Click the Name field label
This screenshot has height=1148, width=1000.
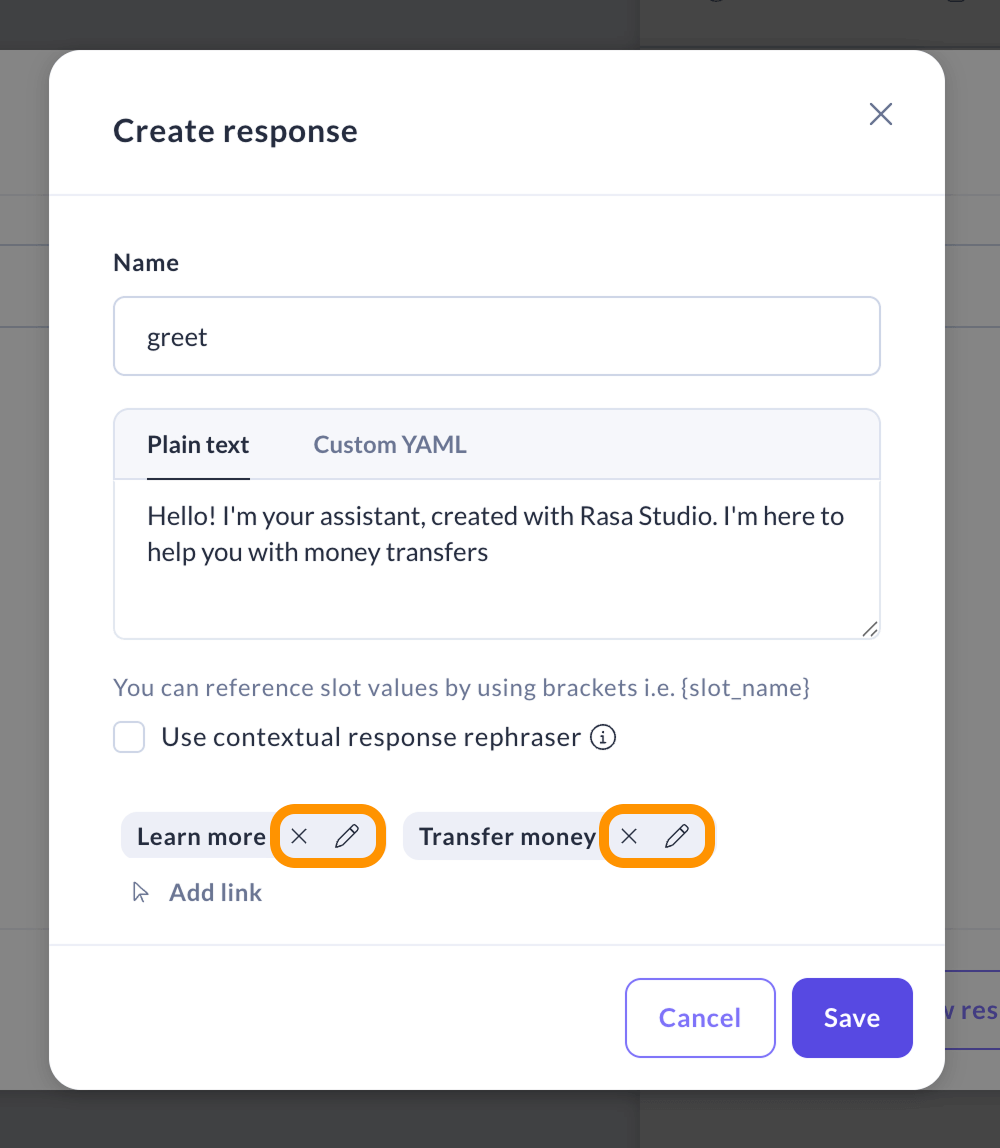(x=146, y=263)
